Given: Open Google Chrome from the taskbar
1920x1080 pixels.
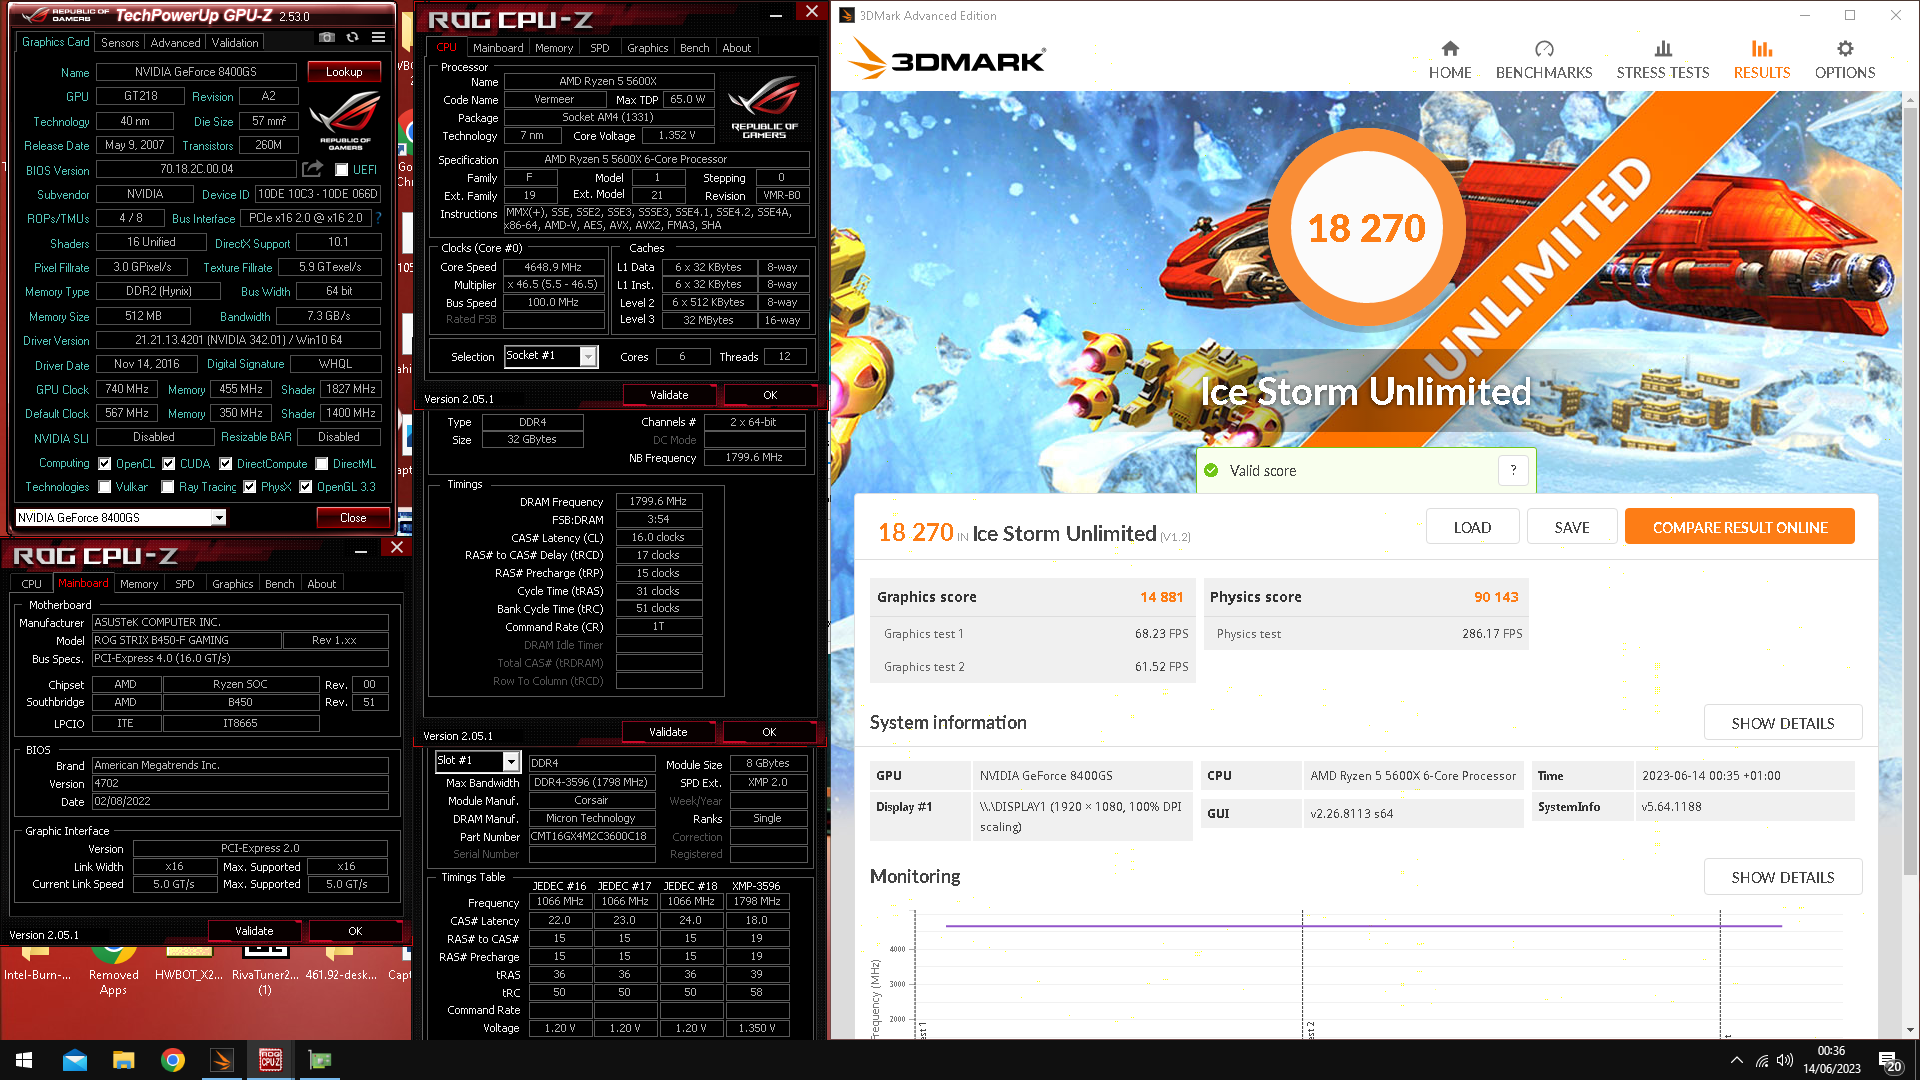Looking at the screenshot, I should point(172,1060).
